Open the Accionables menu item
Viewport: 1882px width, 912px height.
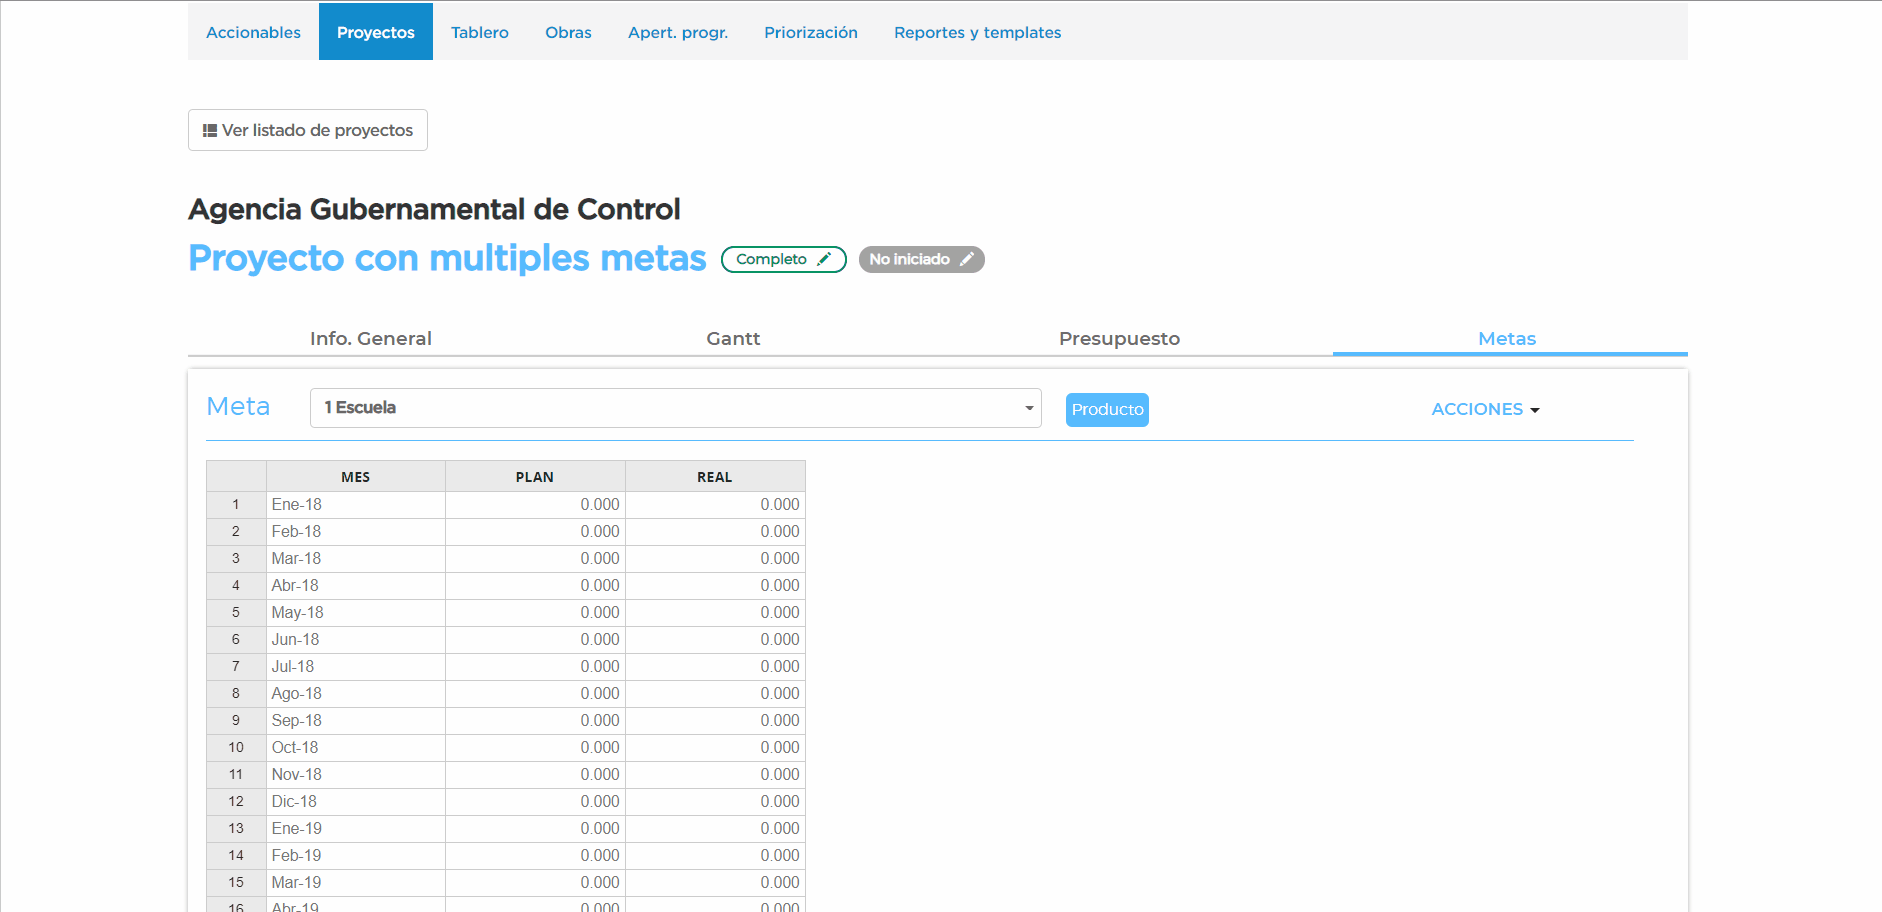pyautogui.click(x=253, y=32)
